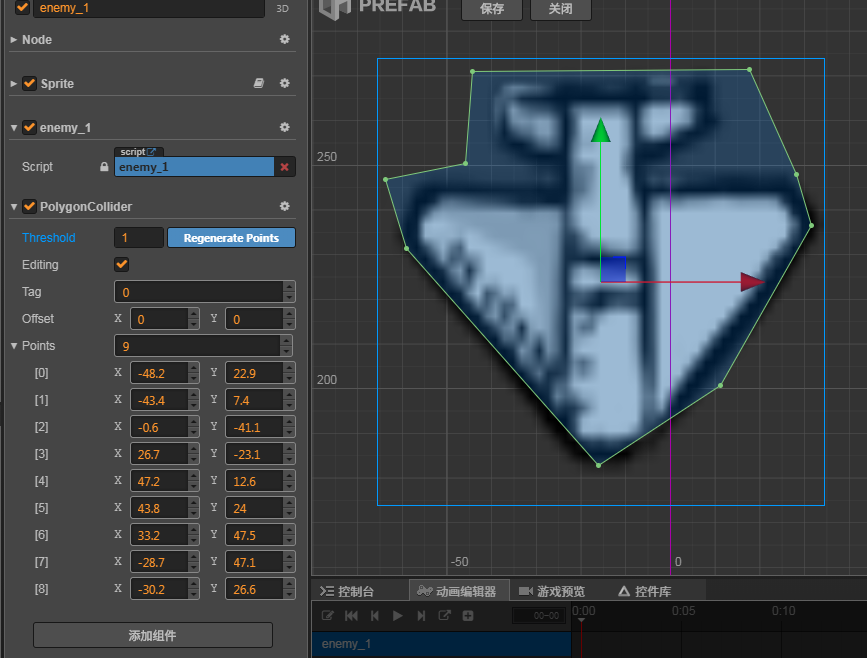
Task: Click the Threshold value input field
Action: coord(139,238)
